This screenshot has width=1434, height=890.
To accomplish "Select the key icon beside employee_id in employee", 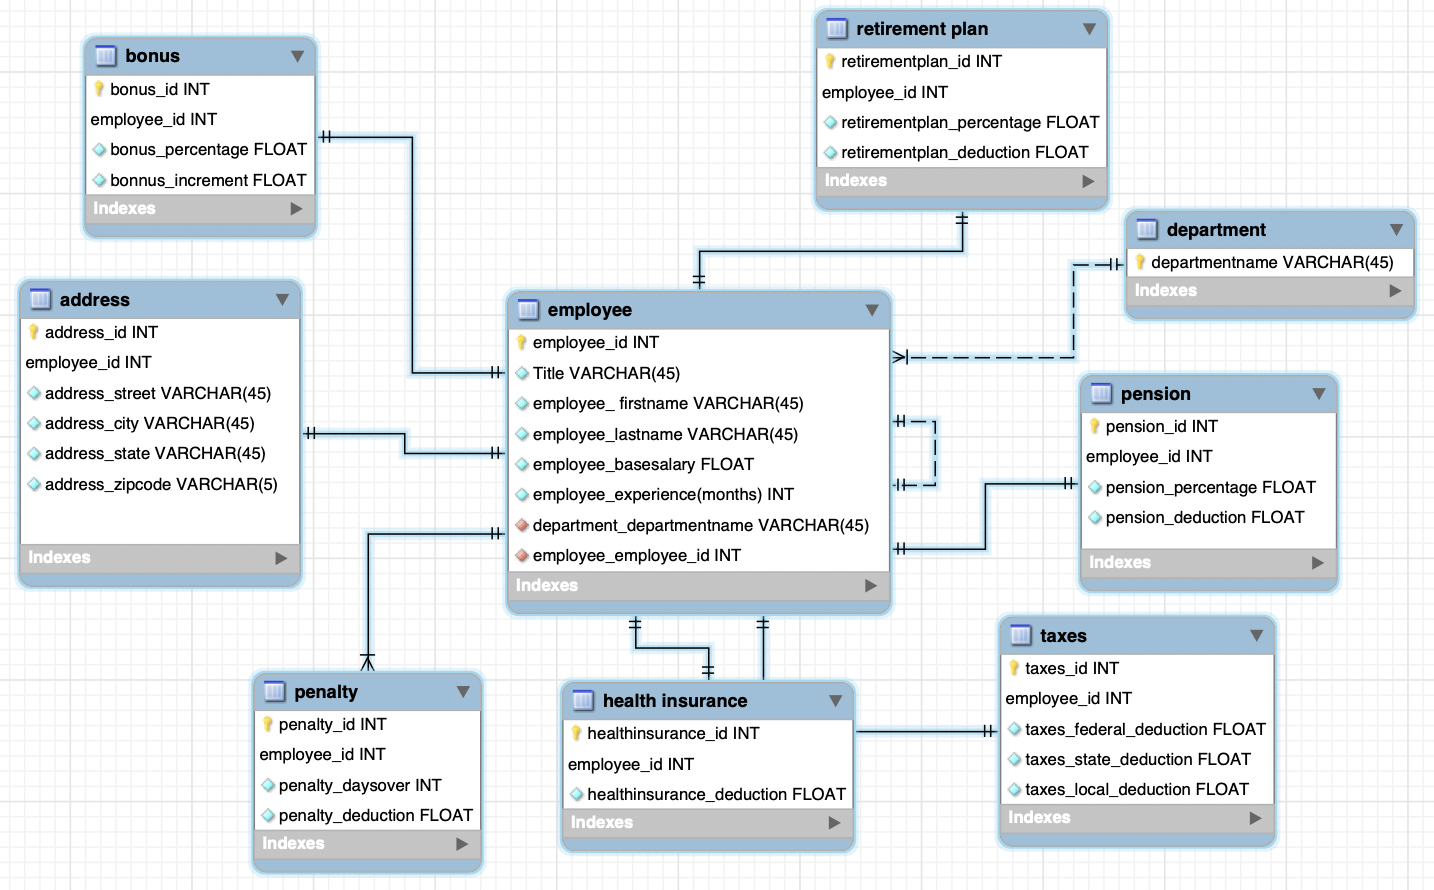I will click(x=520, y=342).
